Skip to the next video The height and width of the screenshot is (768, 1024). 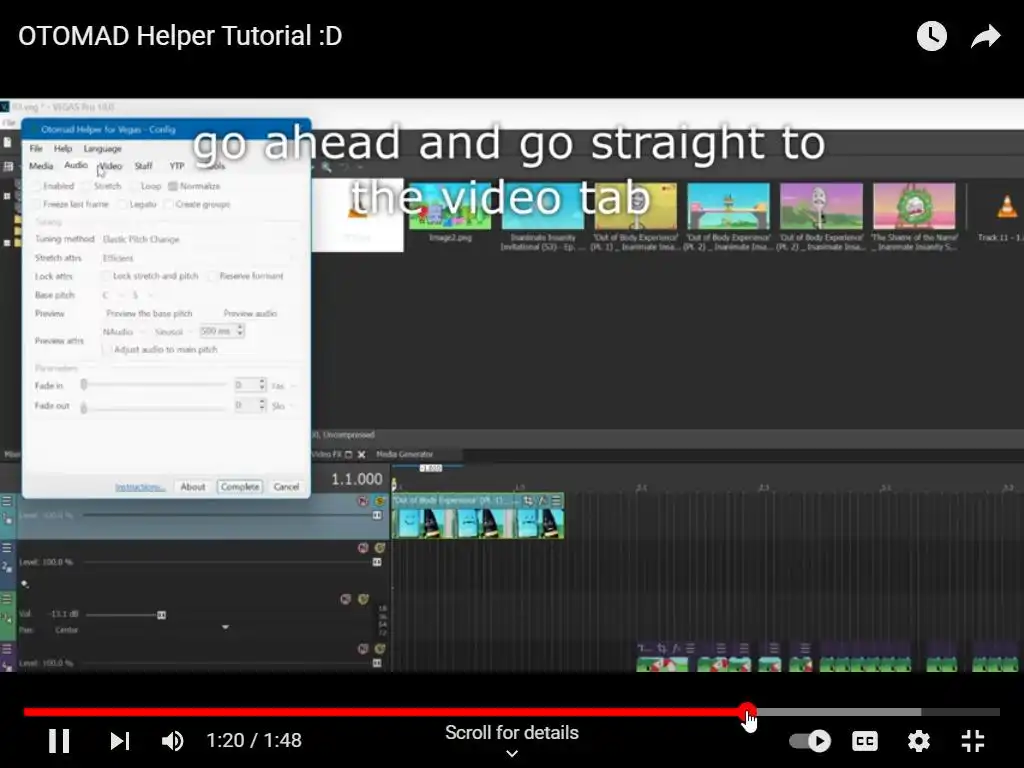[120, 741]
